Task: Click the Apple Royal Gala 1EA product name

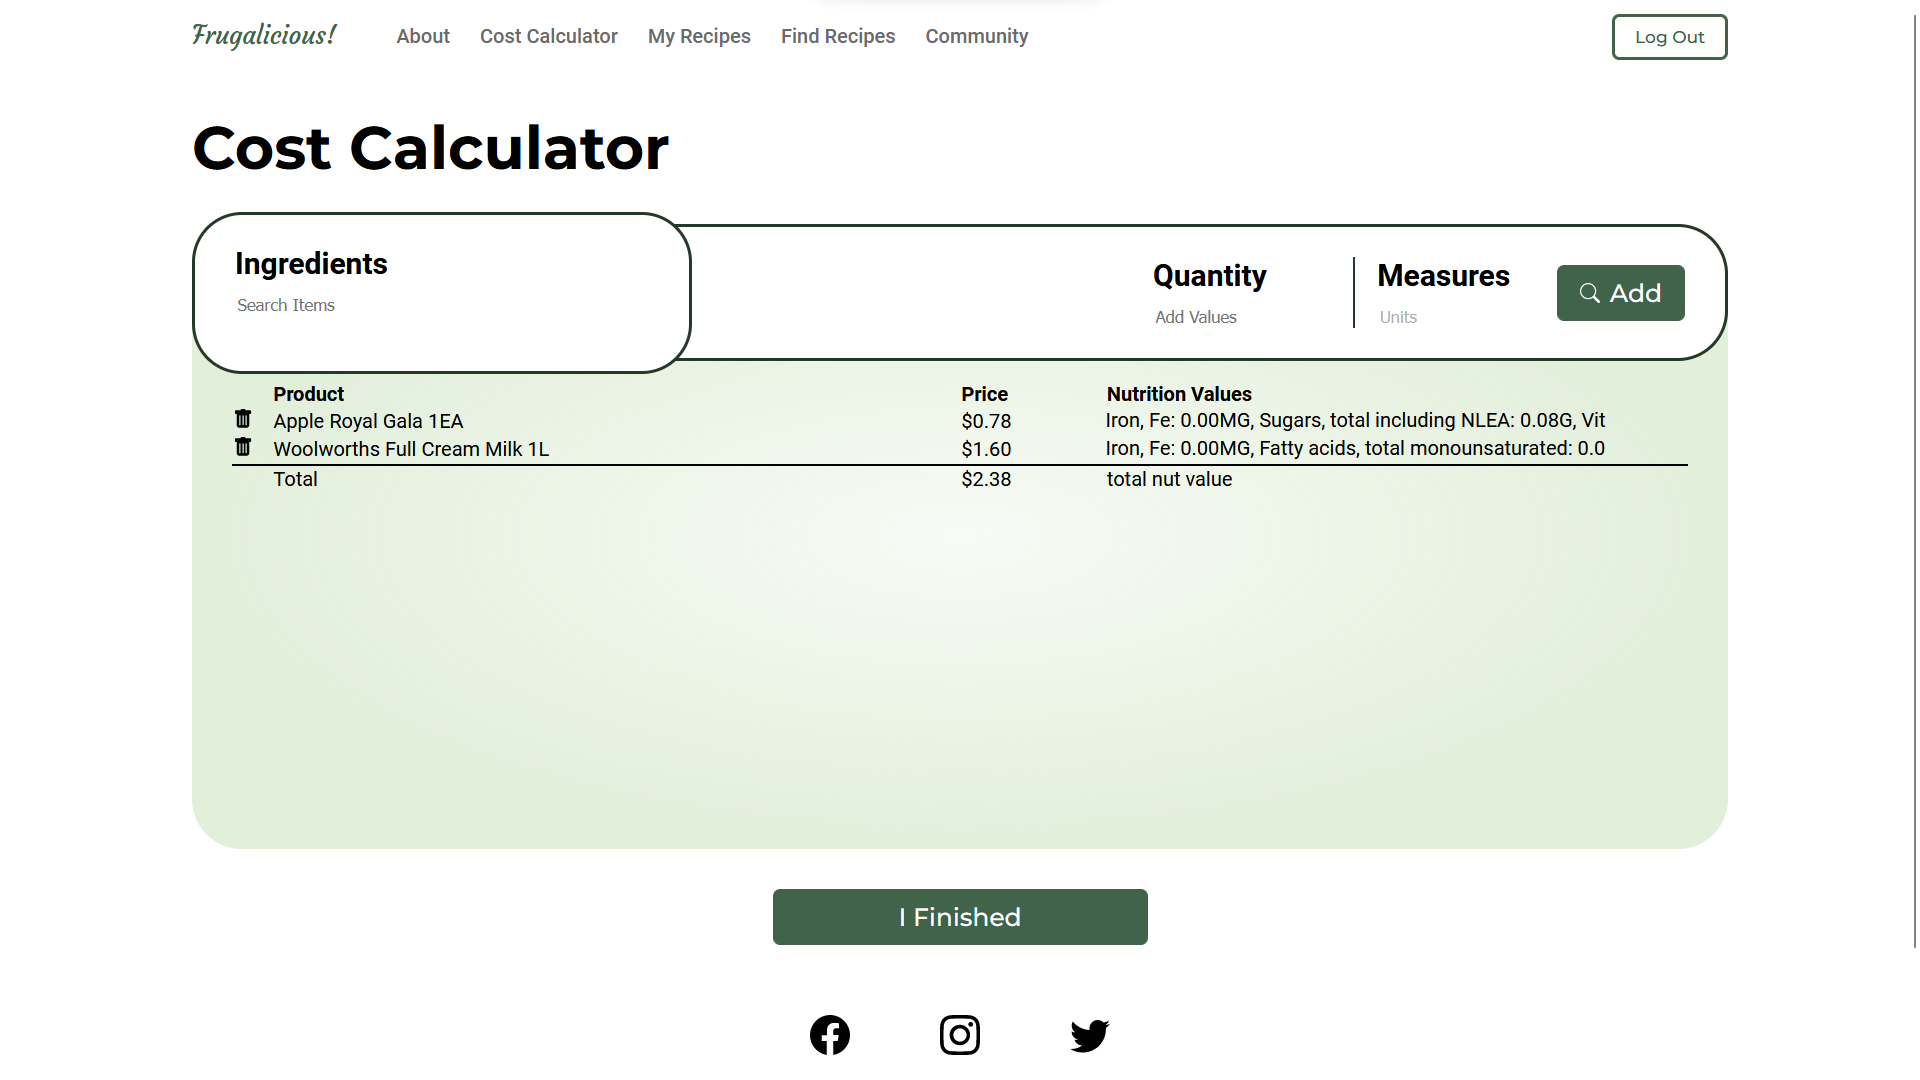Action: 368,421
